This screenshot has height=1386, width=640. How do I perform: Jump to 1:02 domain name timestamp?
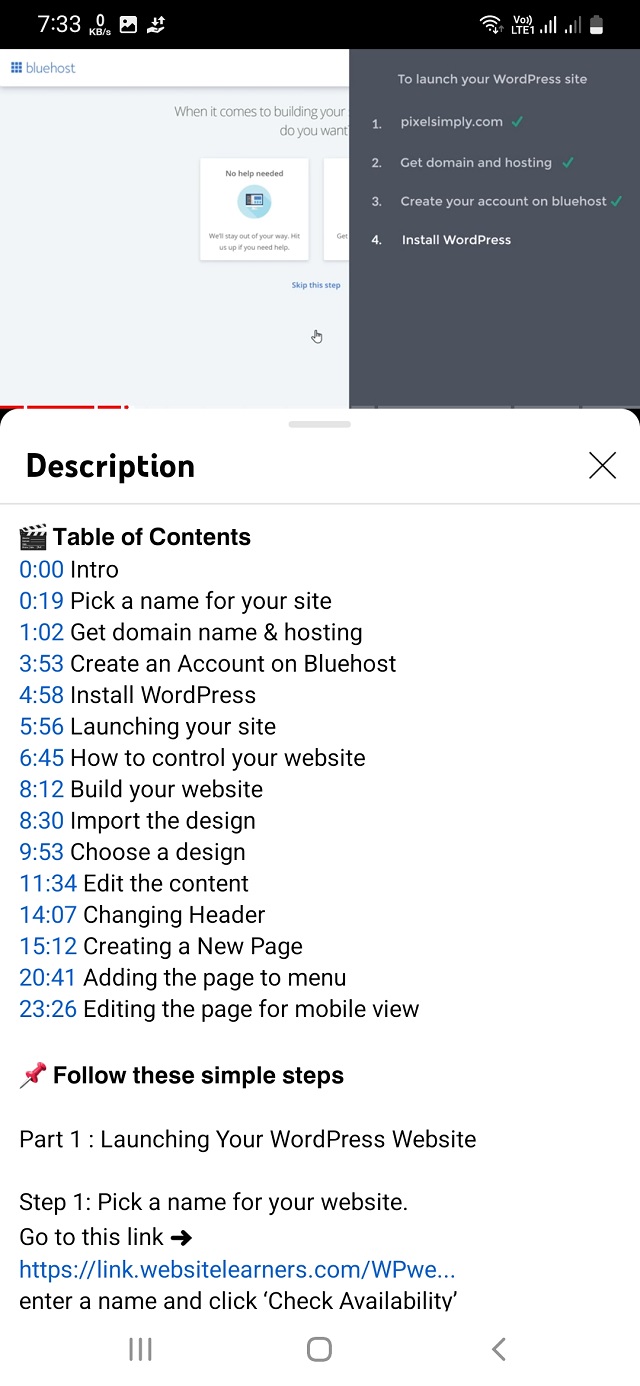pos(41,632)
